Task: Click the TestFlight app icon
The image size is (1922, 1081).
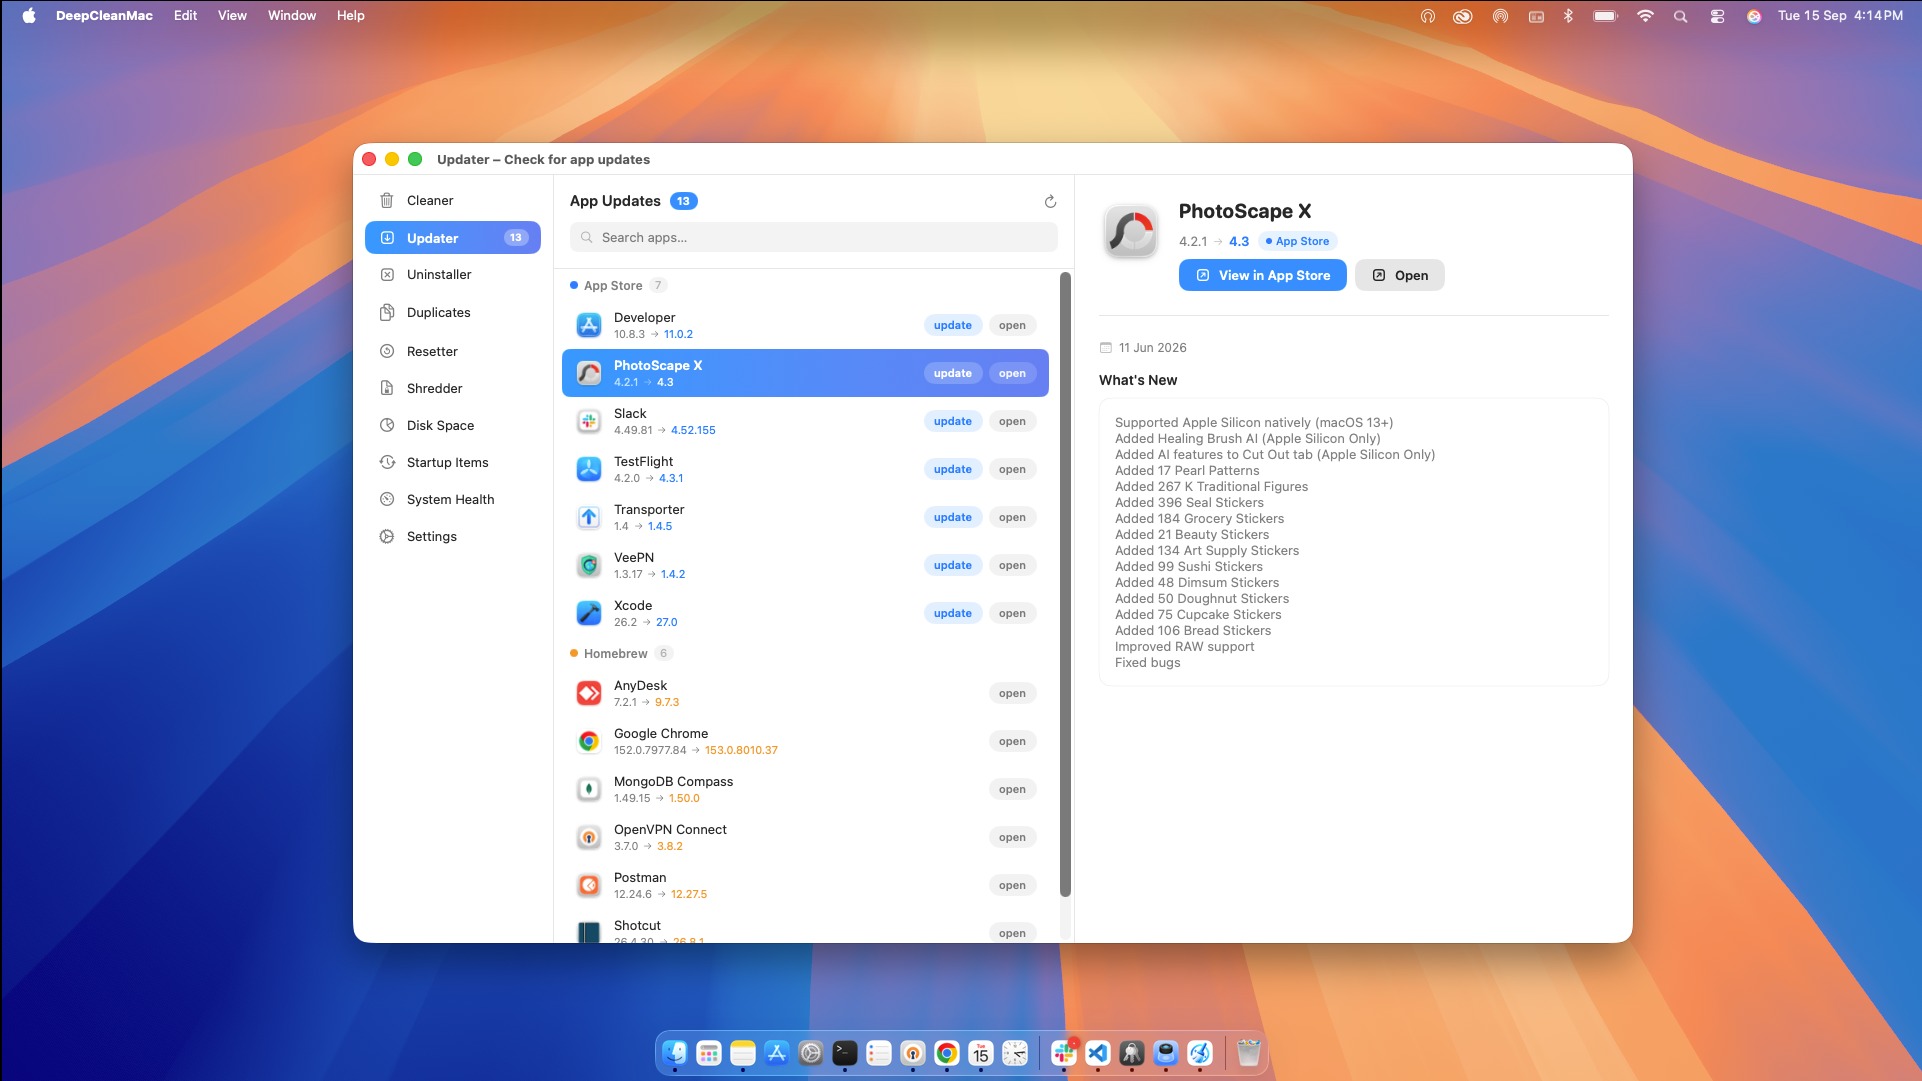Action: 589,469
